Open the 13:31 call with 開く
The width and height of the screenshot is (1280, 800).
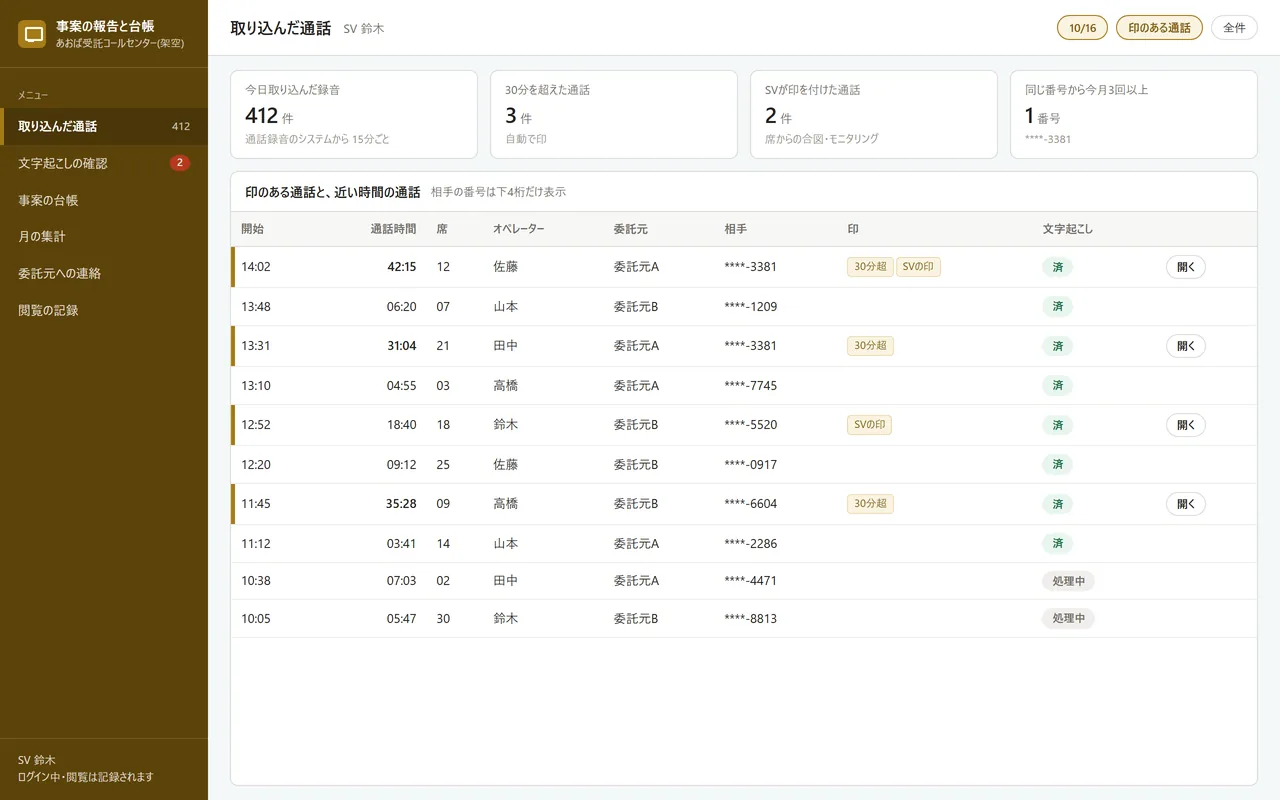click(x=1186, y=346)
